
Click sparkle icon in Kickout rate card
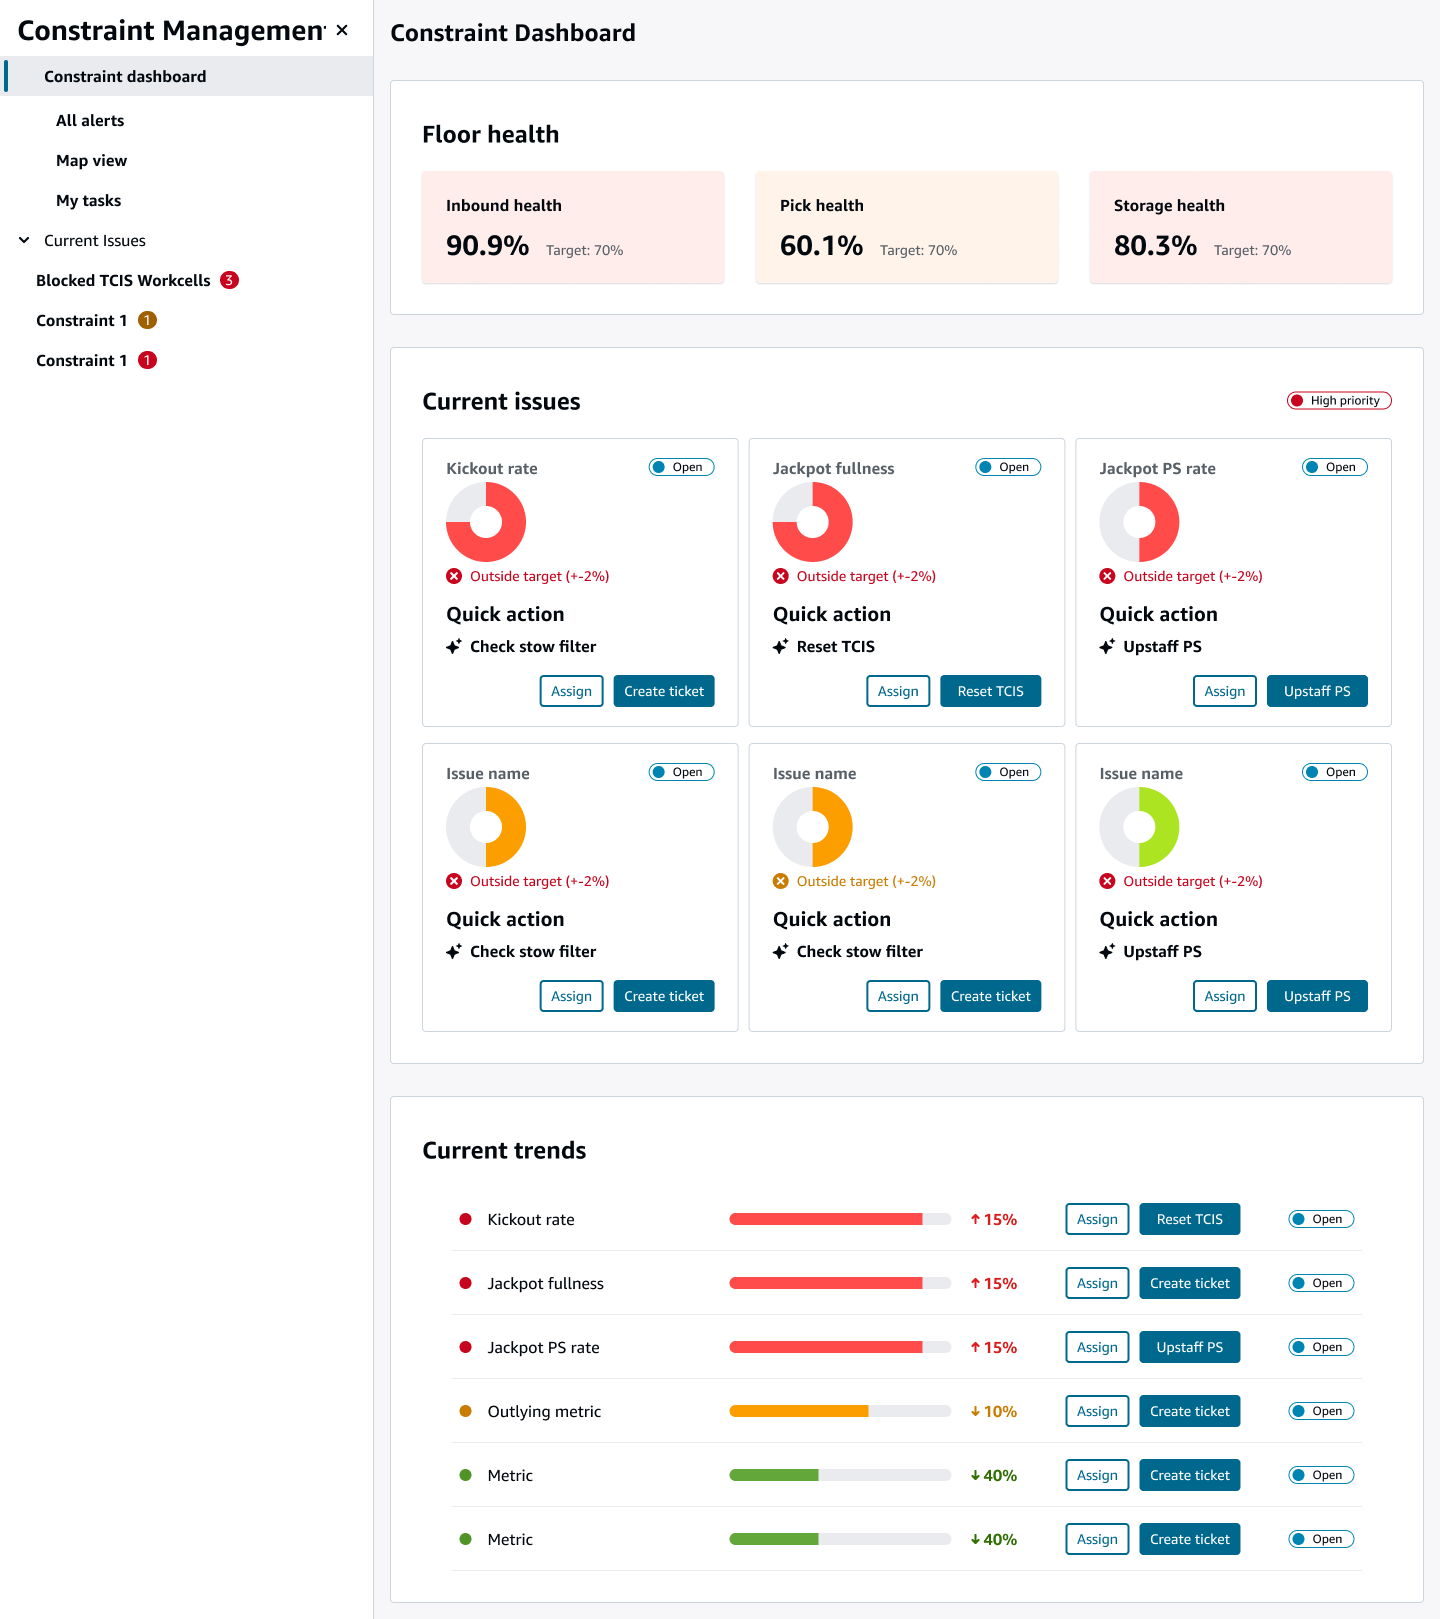tap(454, 646)
